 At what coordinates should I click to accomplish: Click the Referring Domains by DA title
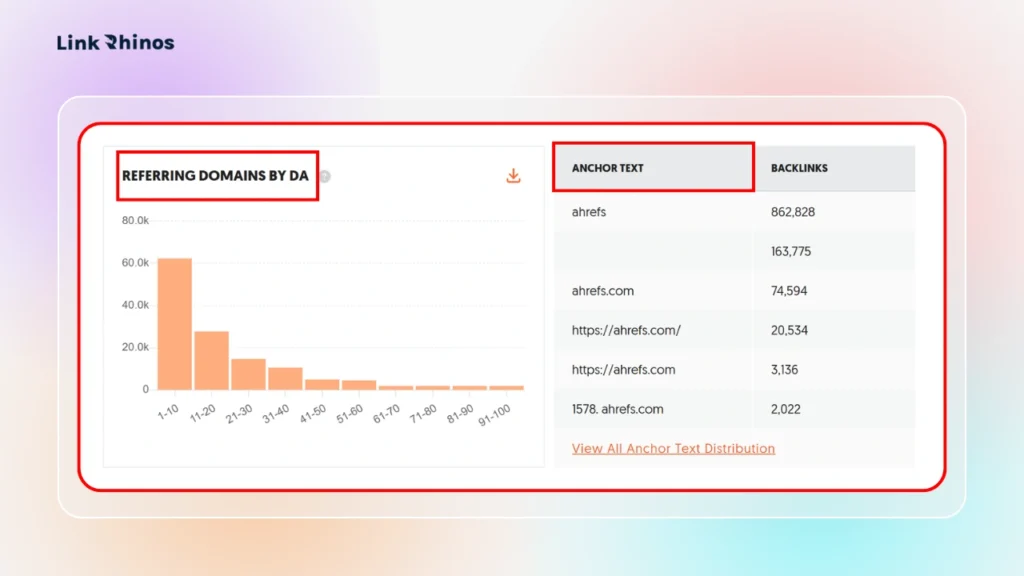click(216, 176)
